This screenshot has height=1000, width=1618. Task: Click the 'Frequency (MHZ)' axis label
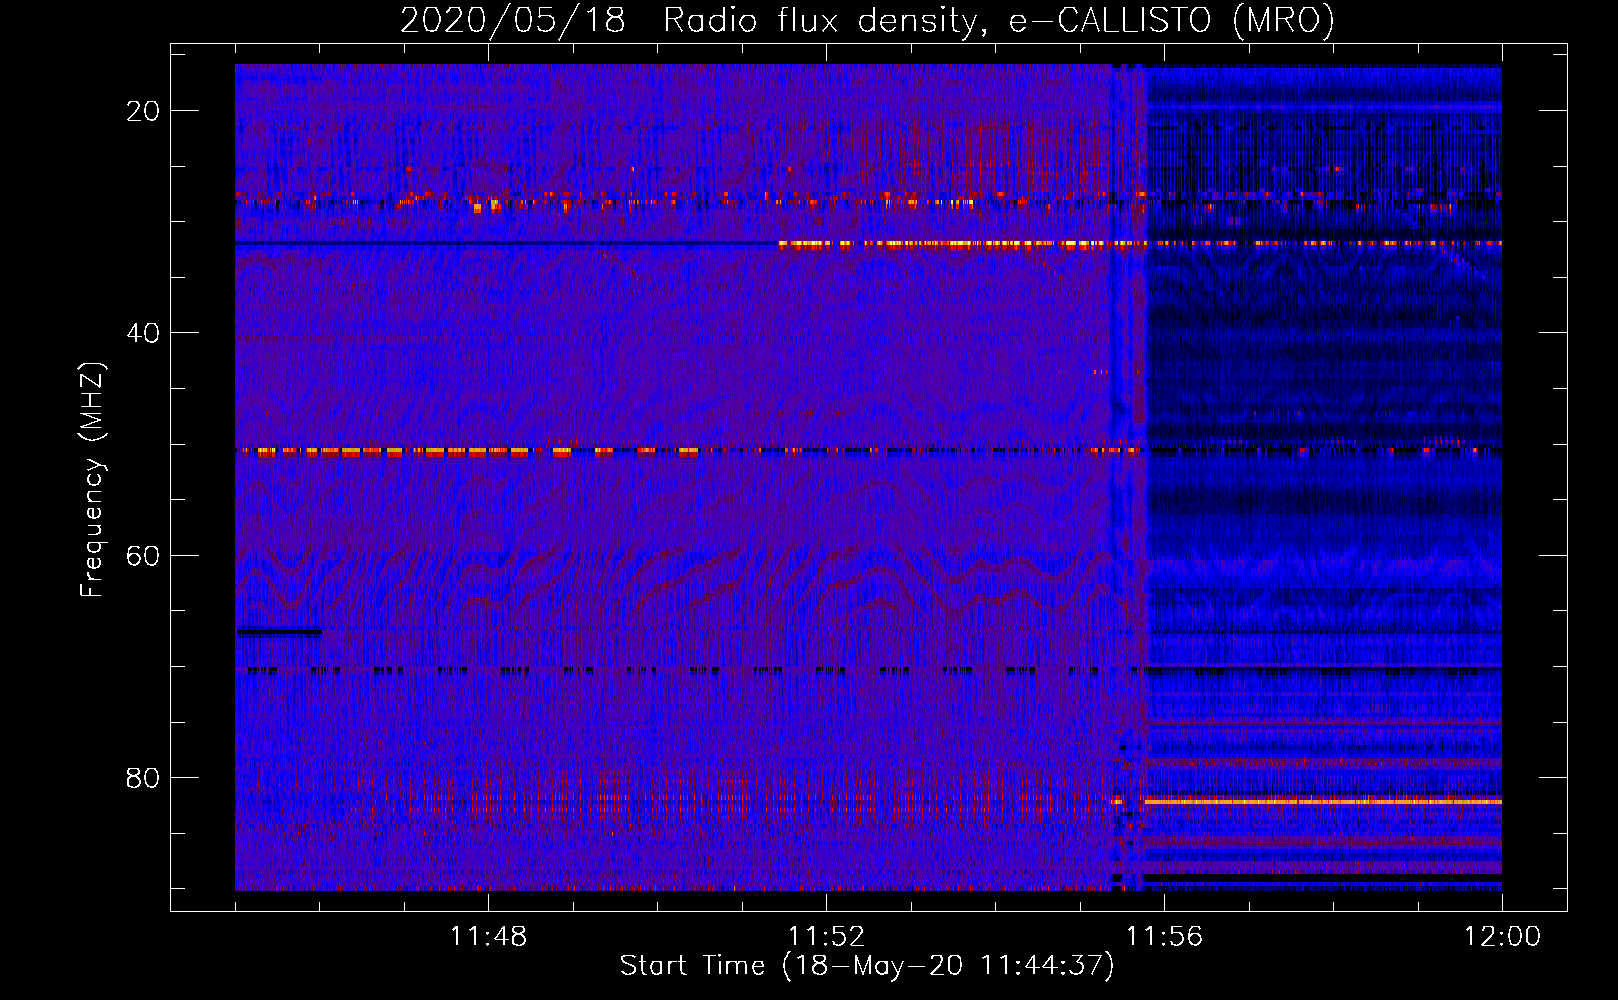[x=92, y=480]
